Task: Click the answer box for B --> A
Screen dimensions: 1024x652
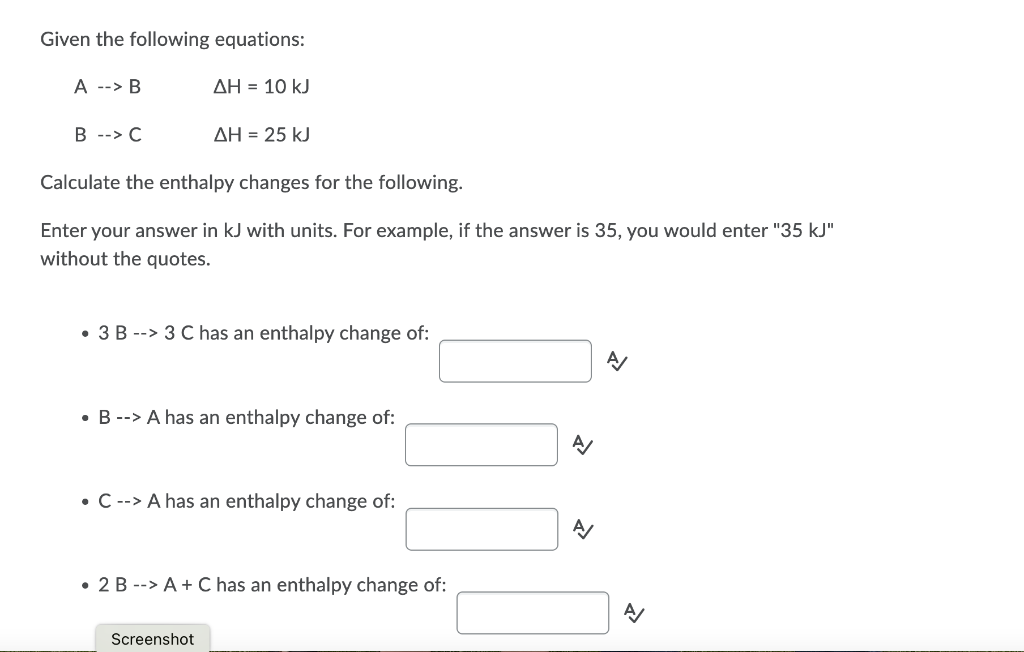Action: 481,445
